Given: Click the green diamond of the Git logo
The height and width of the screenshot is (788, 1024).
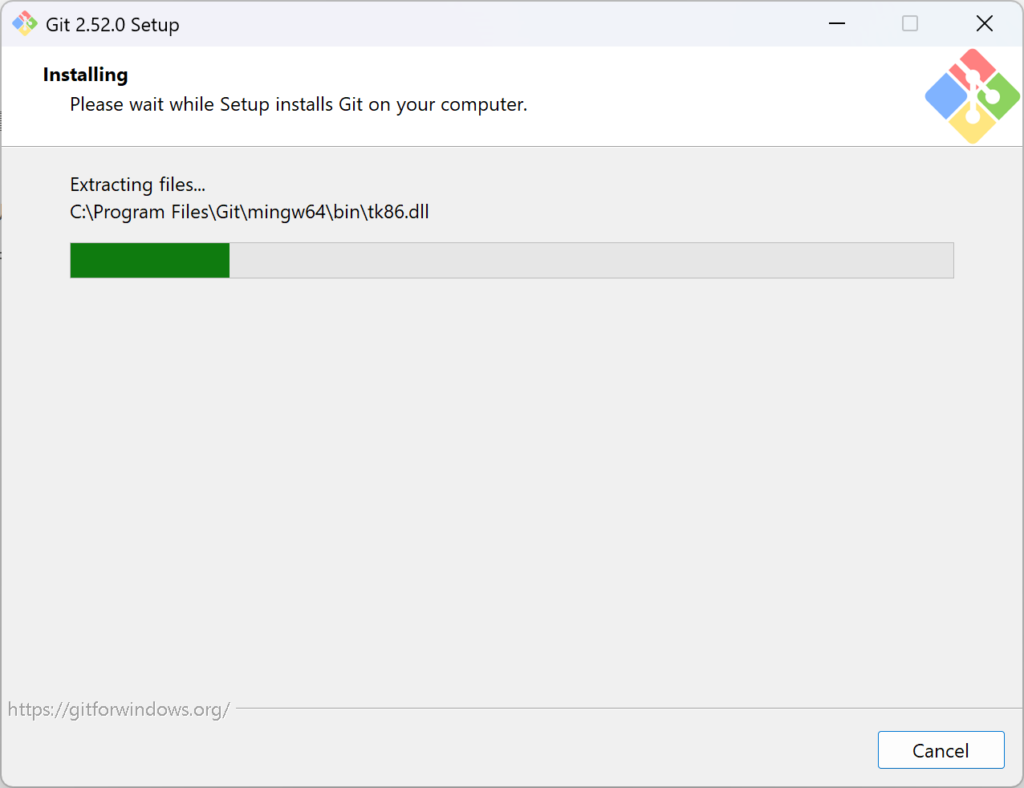Looking at the screenshot, I should click(x=999, y=96).
